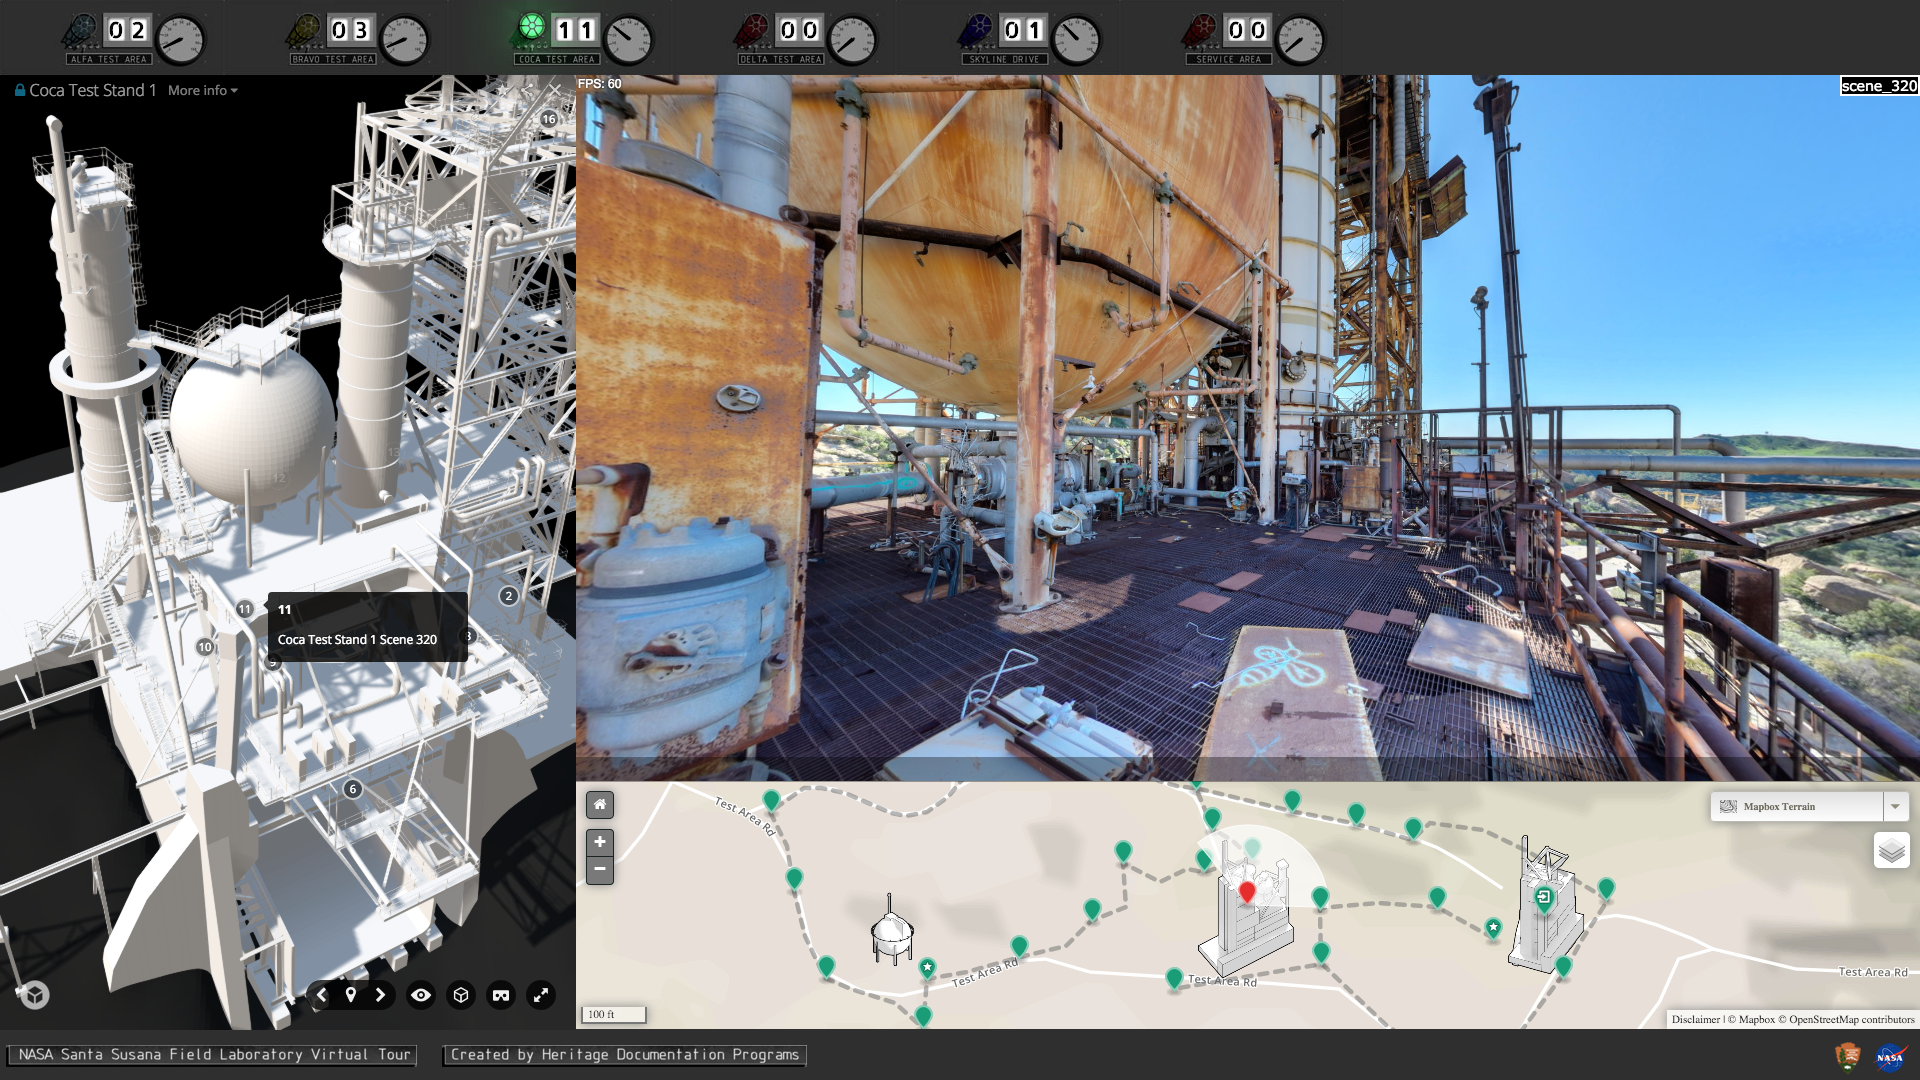The image size is (1920, 1080).
Task: Select the Coca Test Area tab
Action: click(x=583, y=38)
